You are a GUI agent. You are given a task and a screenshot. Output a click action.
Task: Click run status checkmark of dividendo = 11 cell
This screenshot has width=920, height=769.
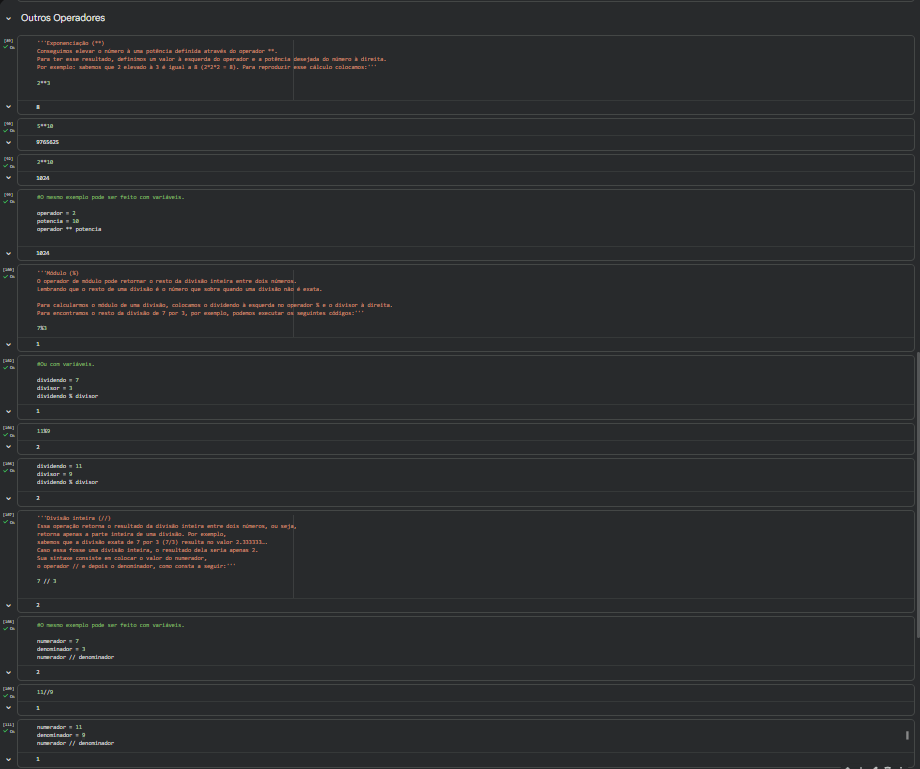point(6,470)
